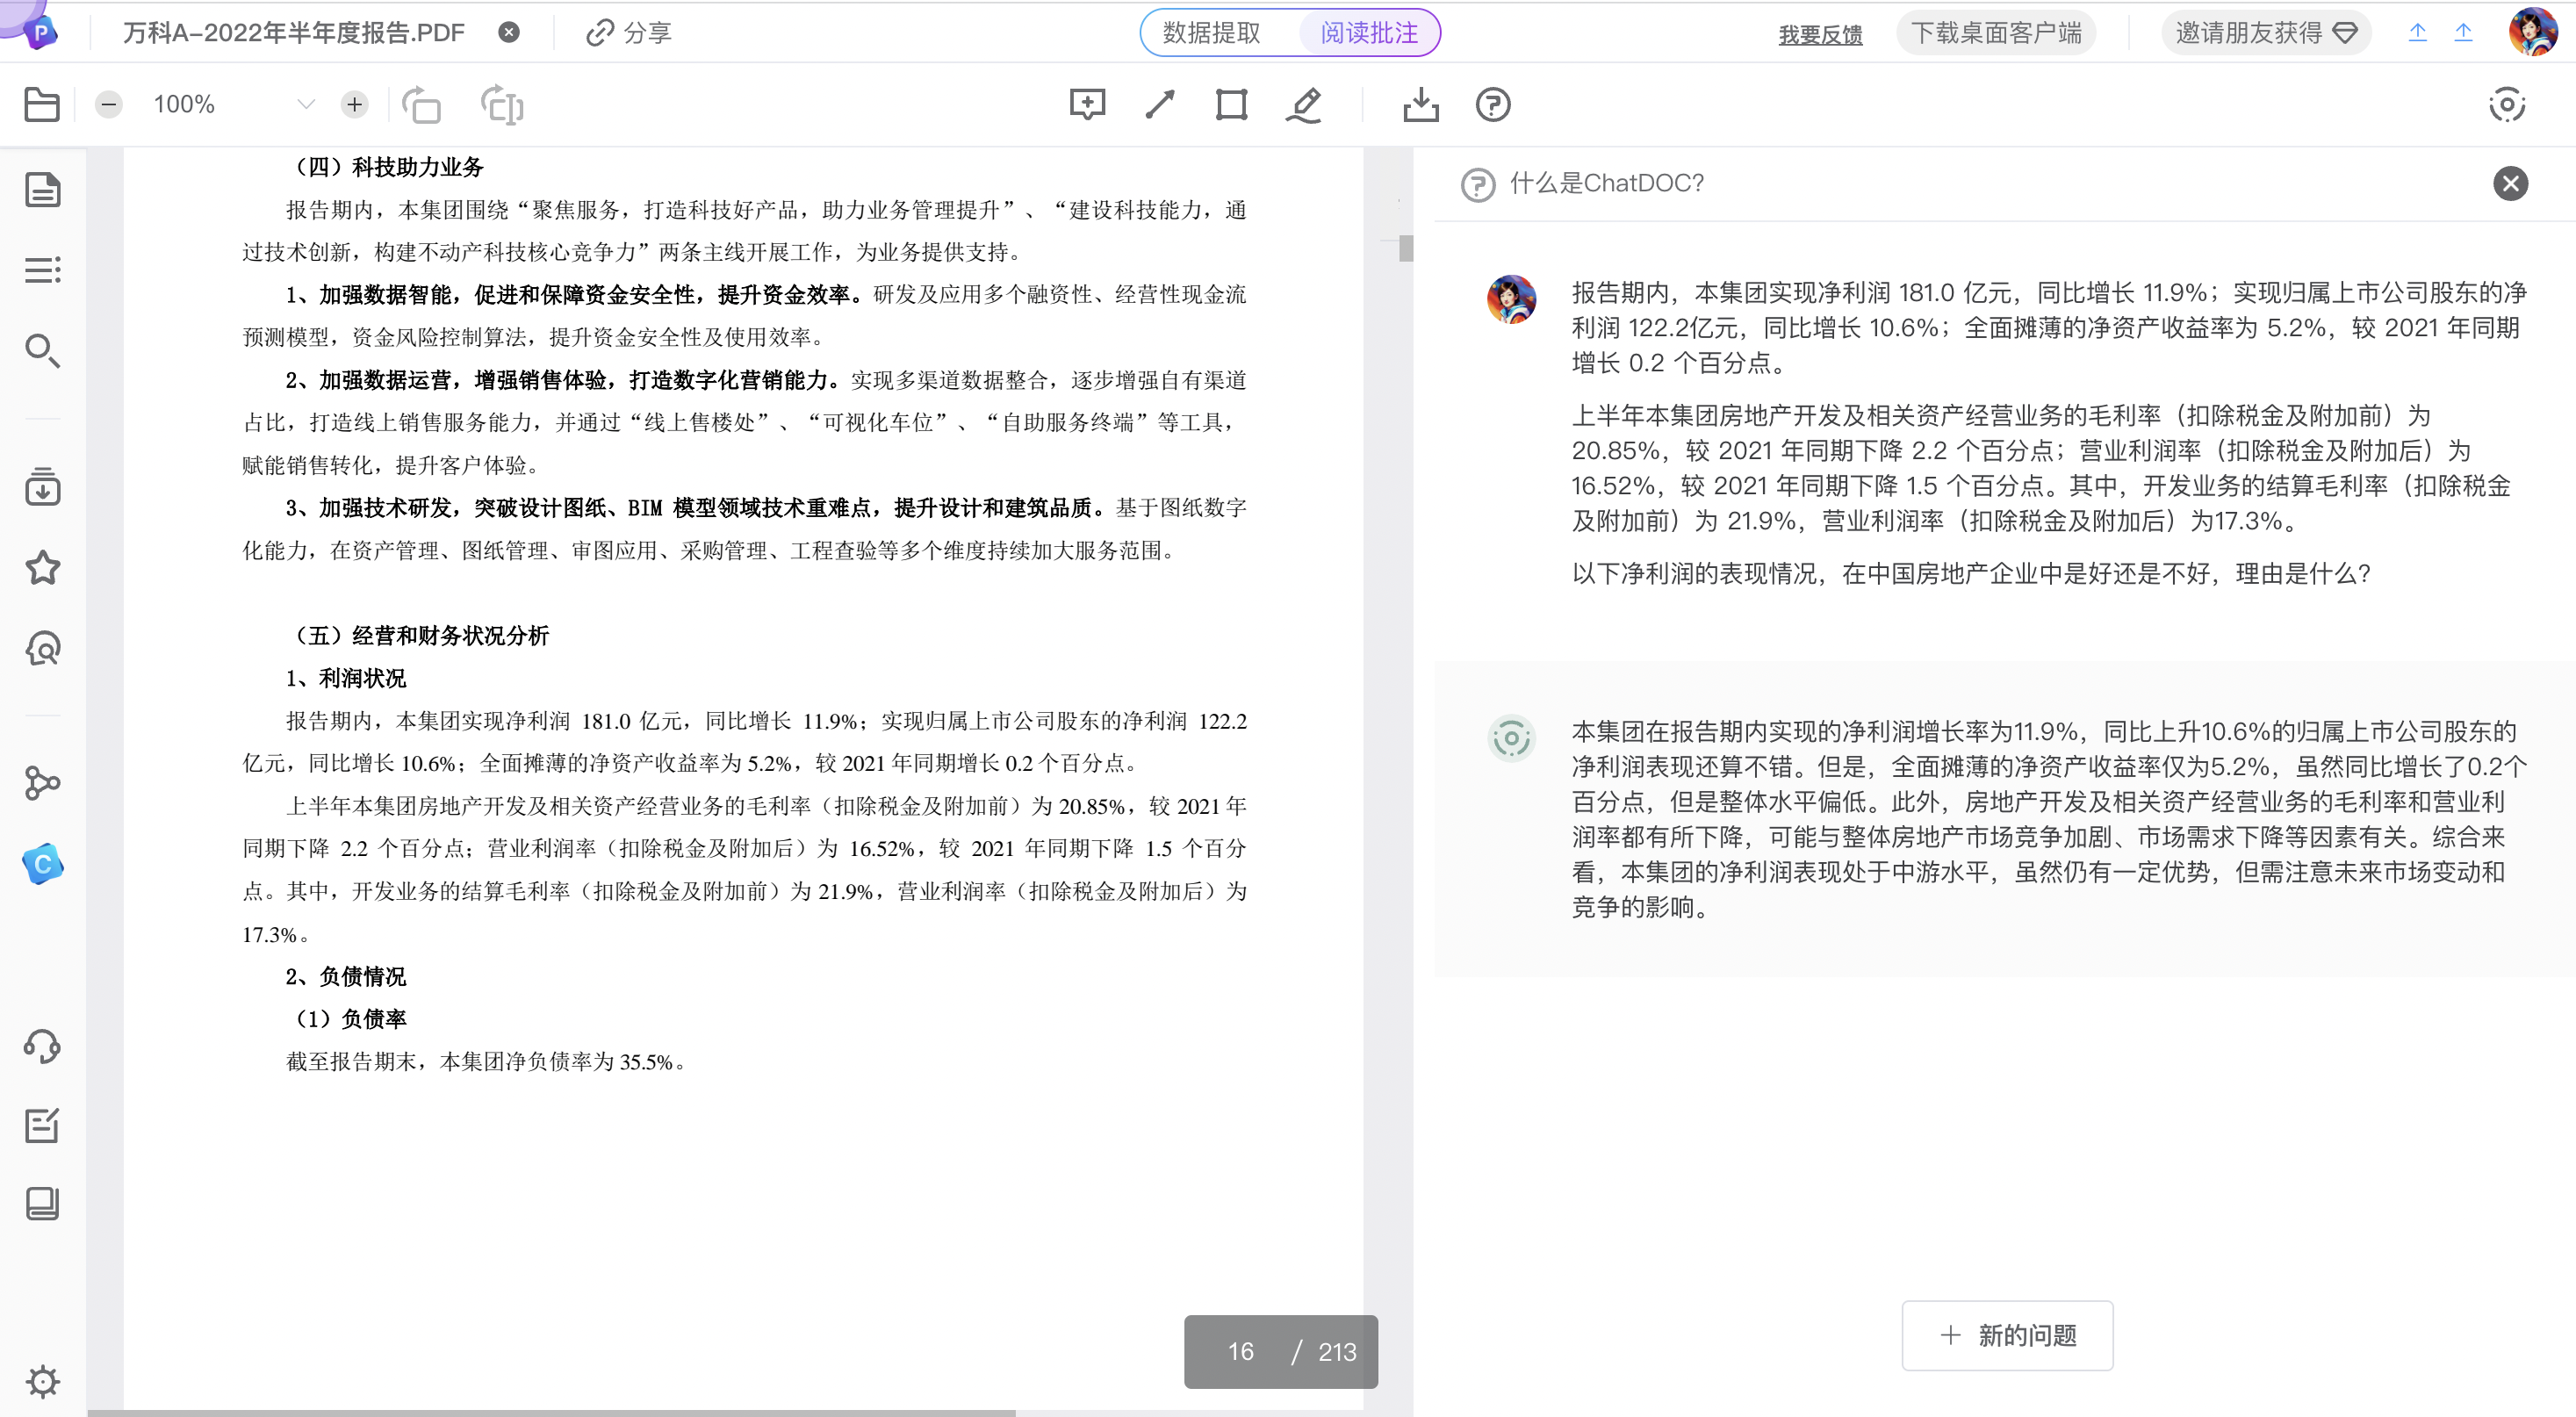Click the zoom in plus button
The height and width of the screenshot is (1417, 2576).
[354, 104]
